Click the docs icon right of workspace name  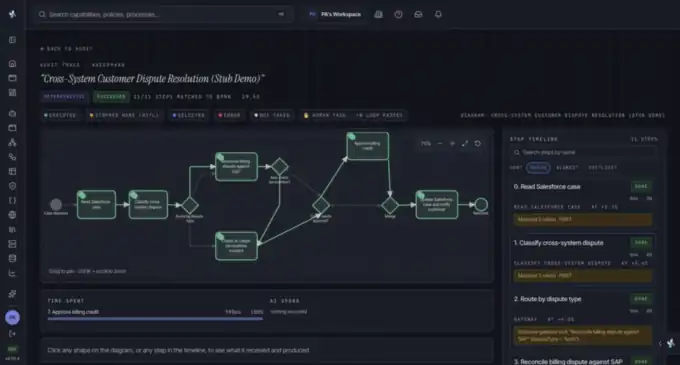[x=378, y=14]
